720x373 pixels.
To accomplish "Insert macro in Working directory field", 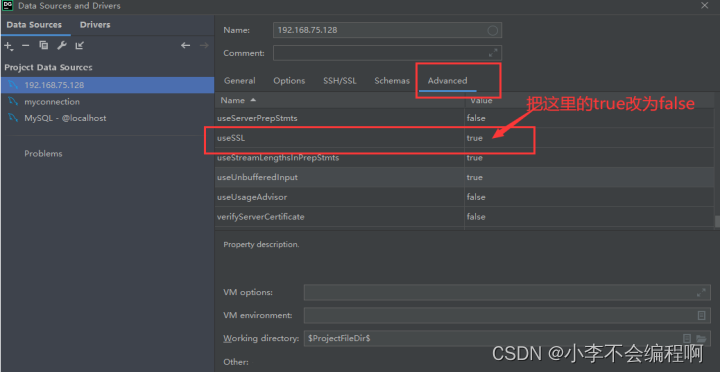I will pos(687,339).
